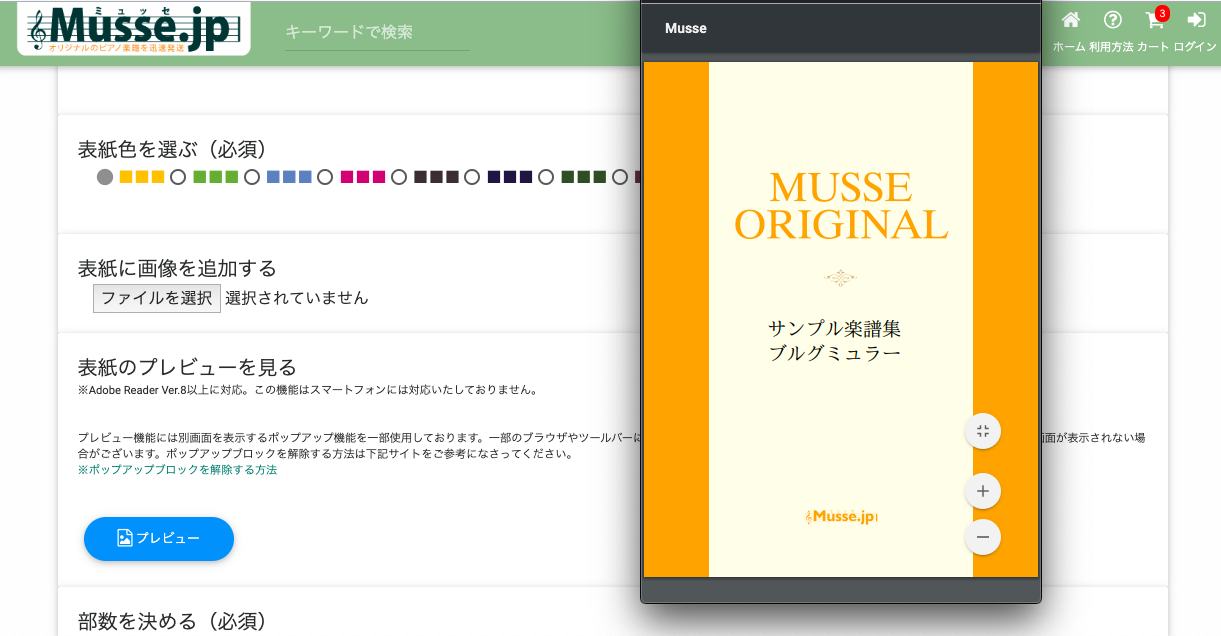The height and width of the screenshot is (636, 1221).
Task: Click the pink color swatches
Action: tap(362, 177)
